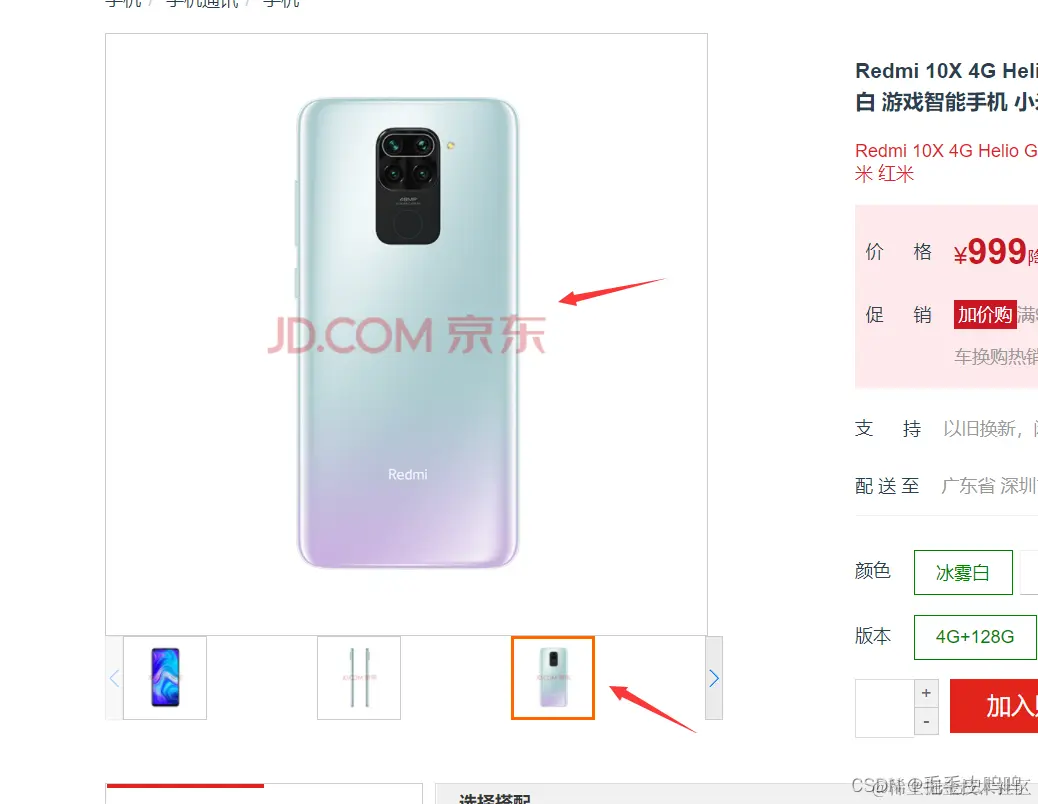The height and width of the screenshot is (804, 1038).
Task: Increase quantity with the plus button
Action: coord(926,693)
